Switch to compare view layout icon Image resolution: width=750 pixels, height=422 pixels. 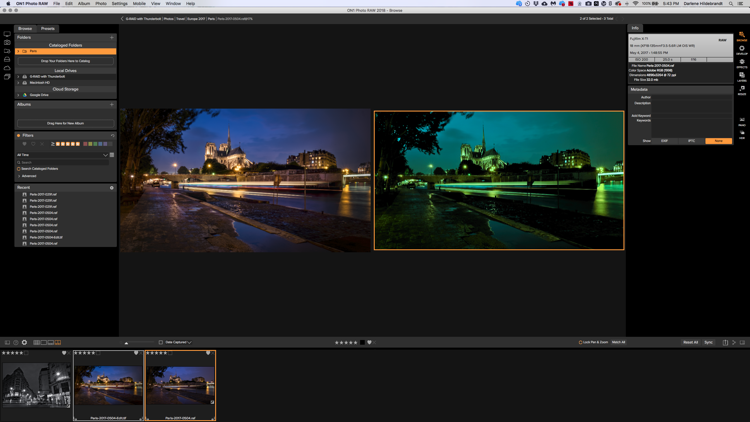(58, 343)
